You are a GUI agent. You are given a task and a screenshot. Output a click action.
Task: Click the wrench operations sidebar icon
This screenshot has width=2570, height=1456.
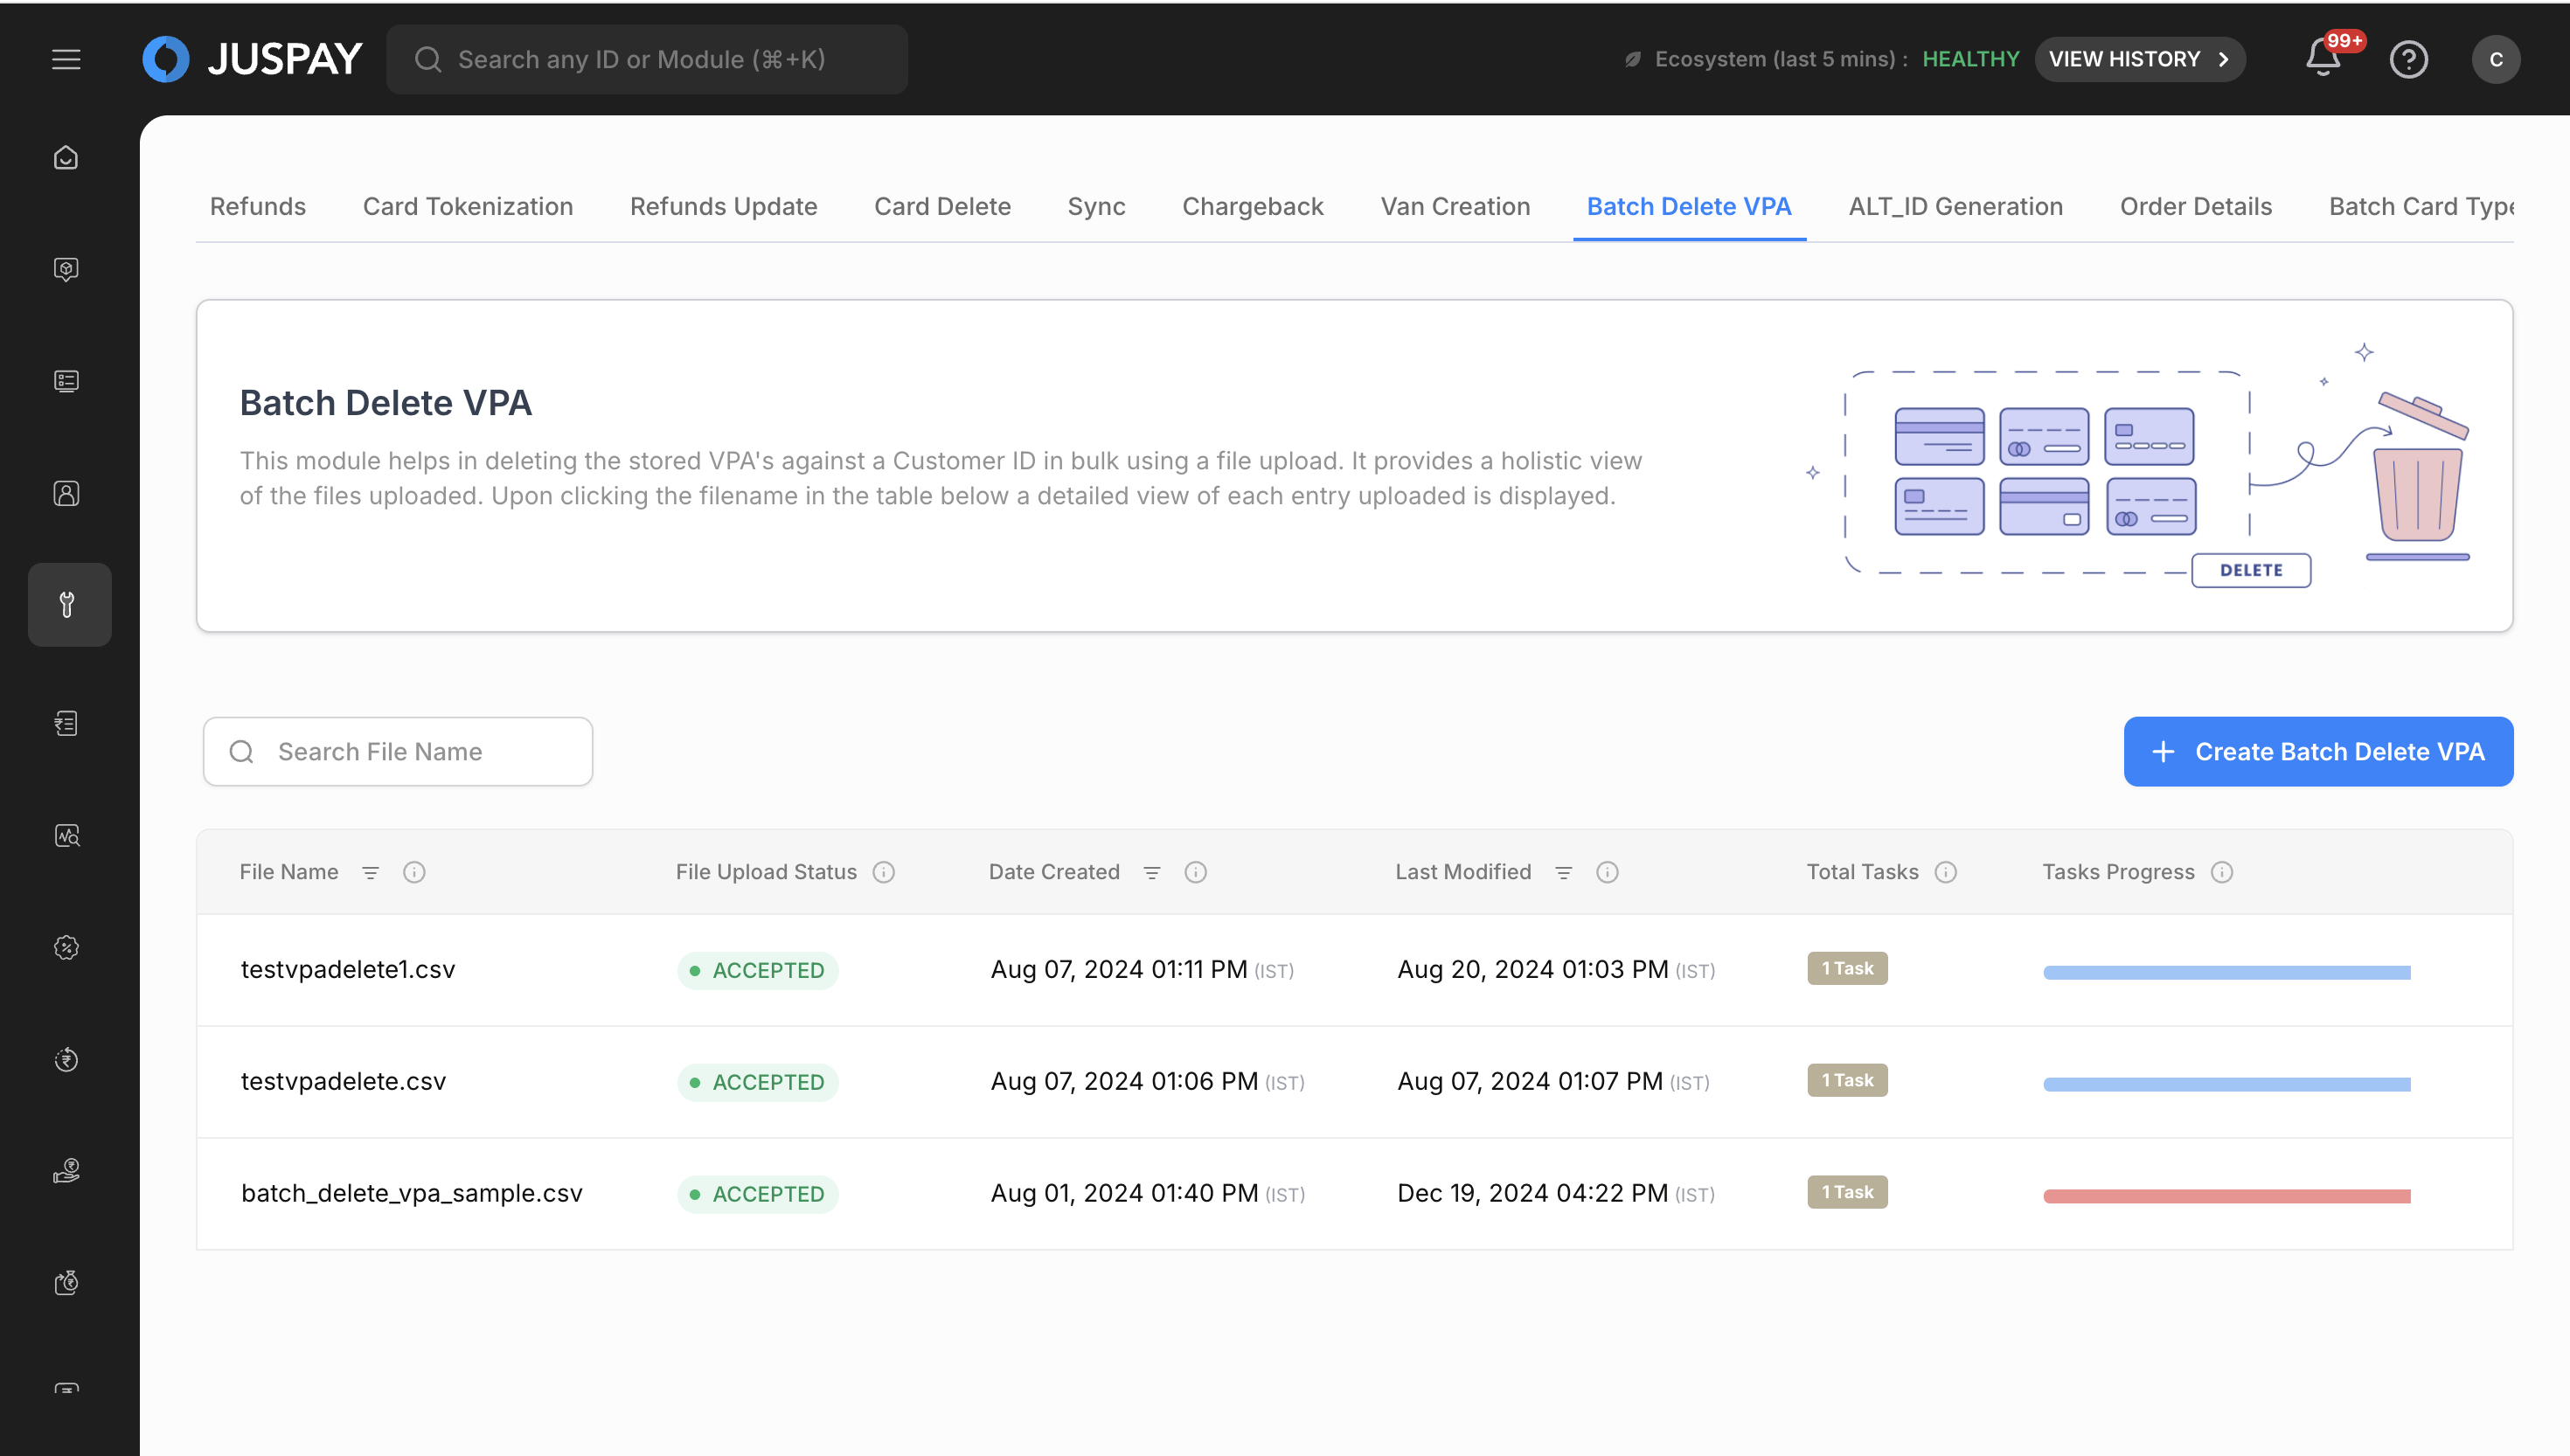pos(68,604)
